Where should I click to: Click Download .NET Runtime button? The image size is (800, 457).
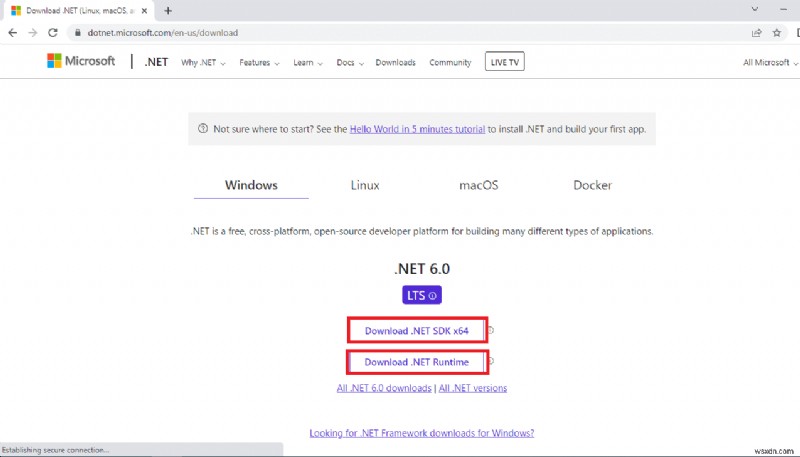pyautogui.click(x=416, y=362)
